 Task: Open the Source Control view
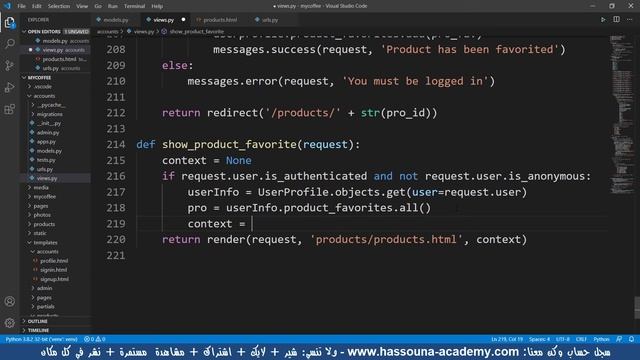pyautogui.click(x=9, y=65)
